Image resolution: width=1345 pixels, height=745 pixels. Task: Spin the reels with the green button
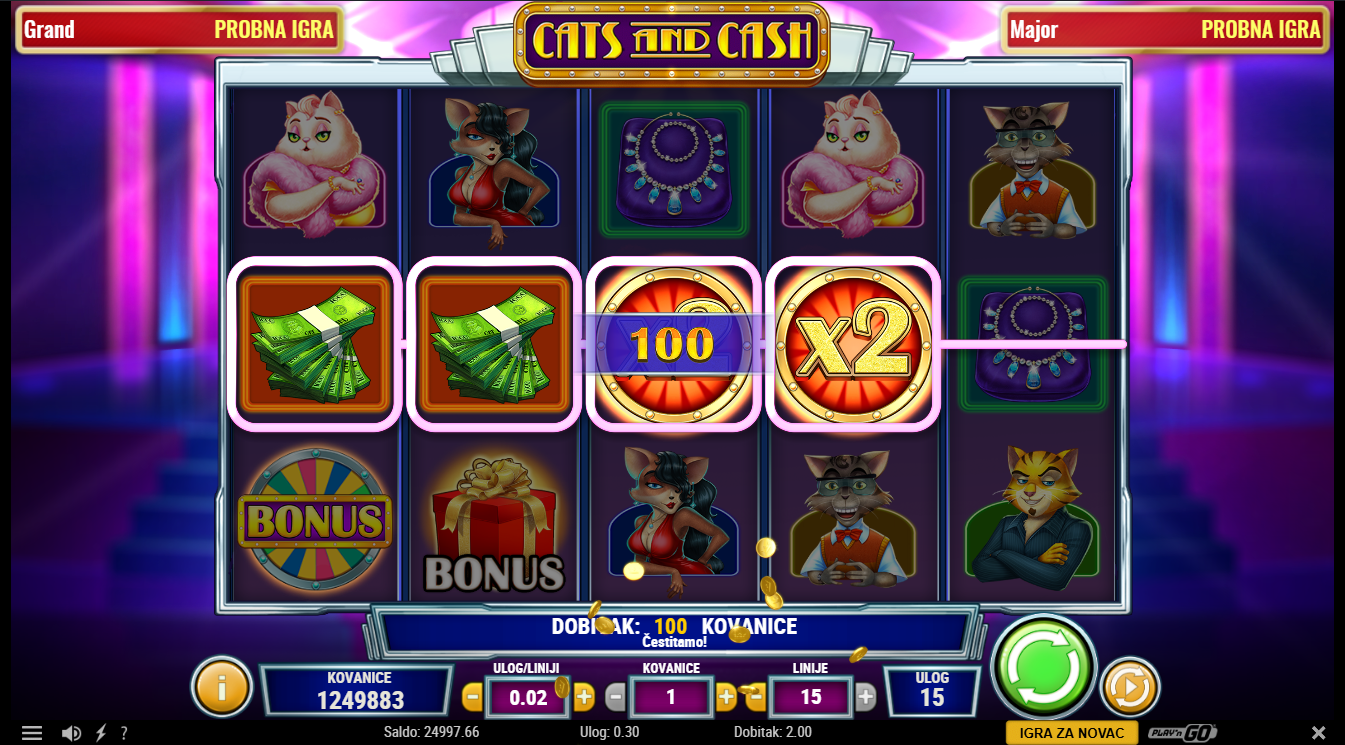(1043, 666)
